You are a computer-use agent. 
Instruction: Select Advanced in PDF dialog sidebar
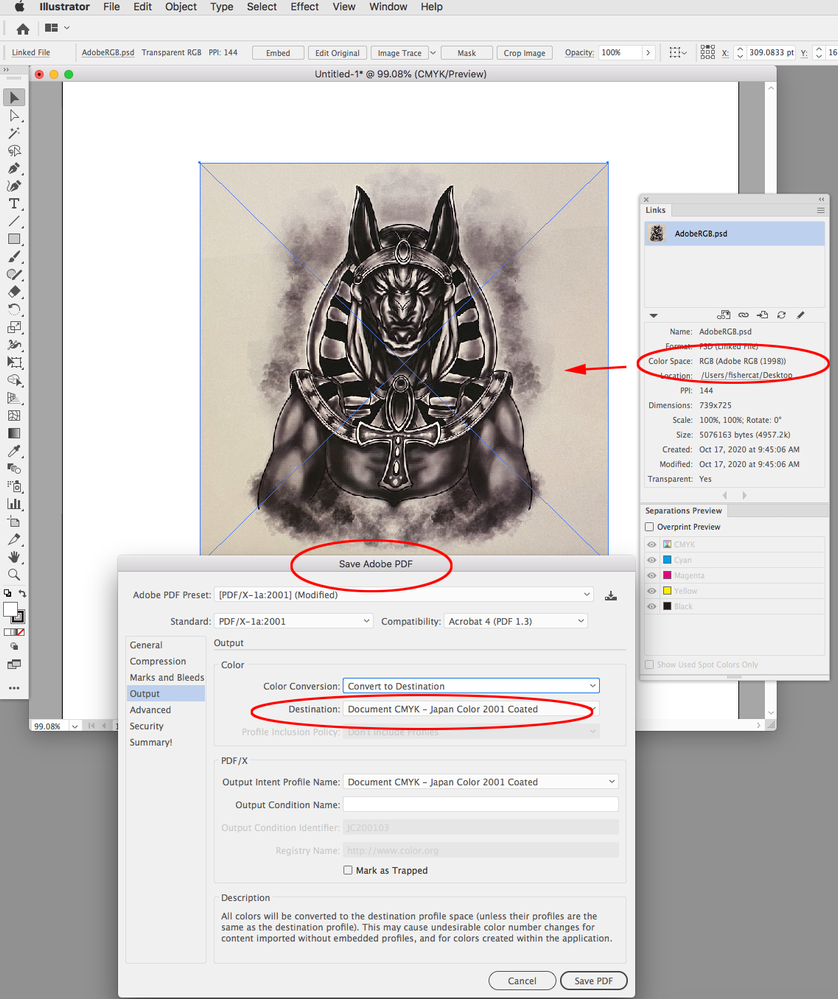coord(150,710)
